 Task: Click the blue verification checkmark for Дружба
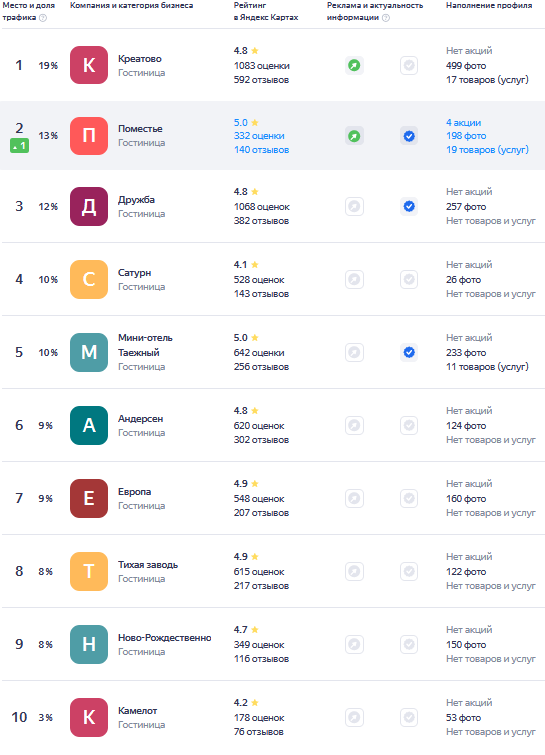[x=409, y=207]
